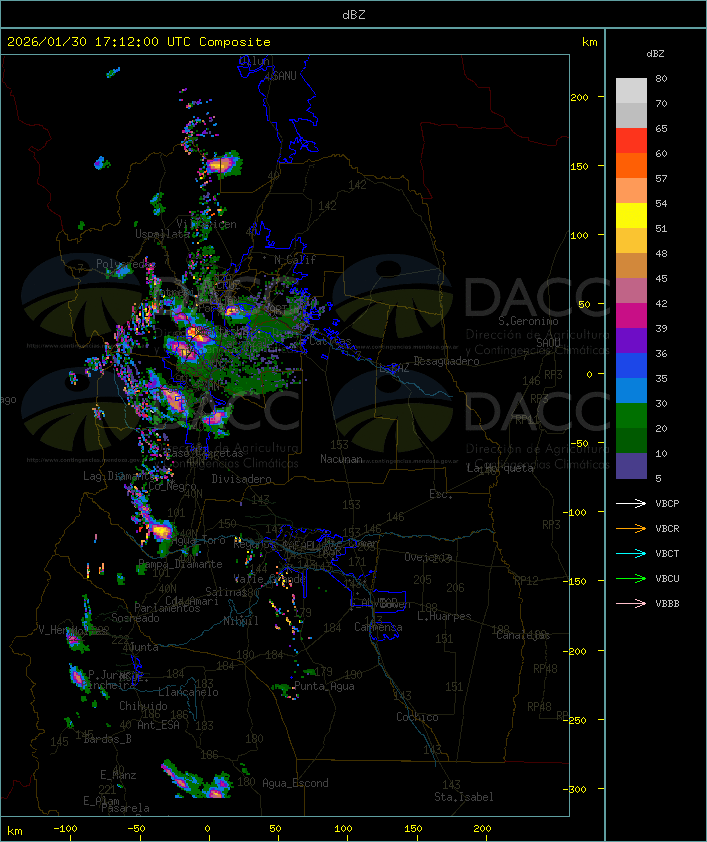Click the Divisadero place label
The height and width of the screenshot is (842, 707).
[x=242, y=479]
